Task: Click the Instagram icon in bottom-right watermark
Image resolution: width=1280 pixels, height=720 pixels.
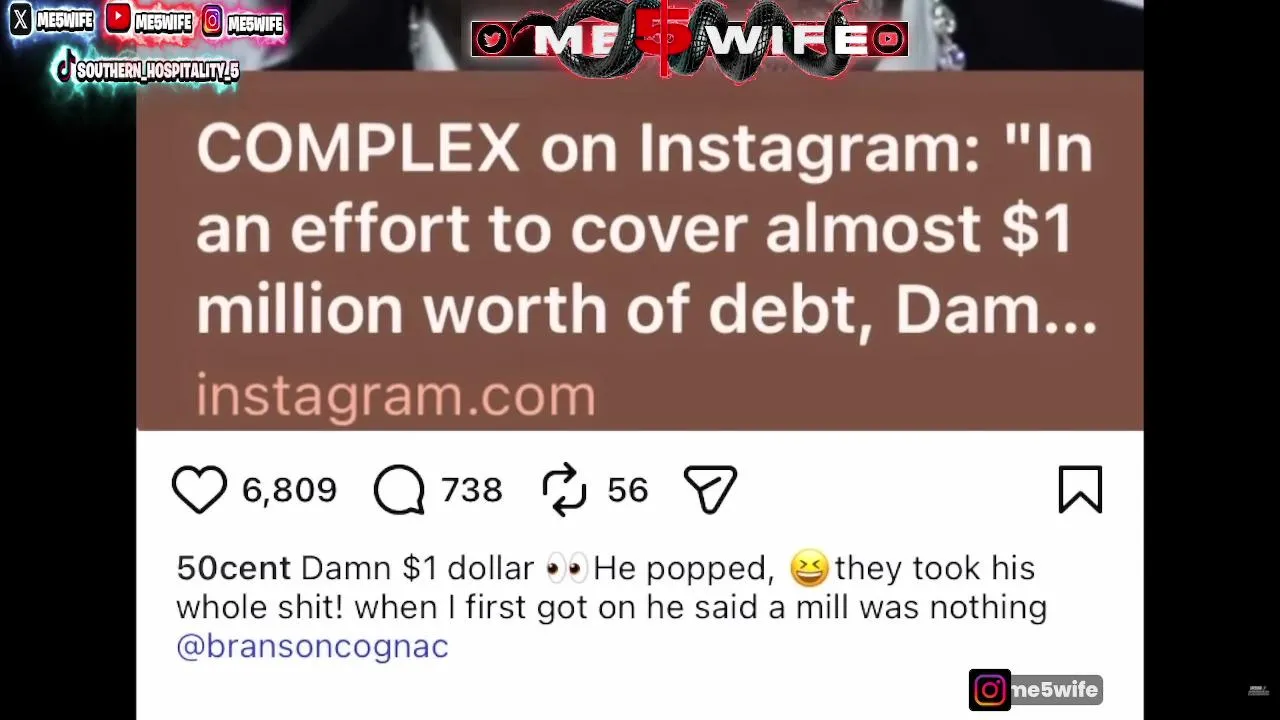Action: tap(989, 690)
